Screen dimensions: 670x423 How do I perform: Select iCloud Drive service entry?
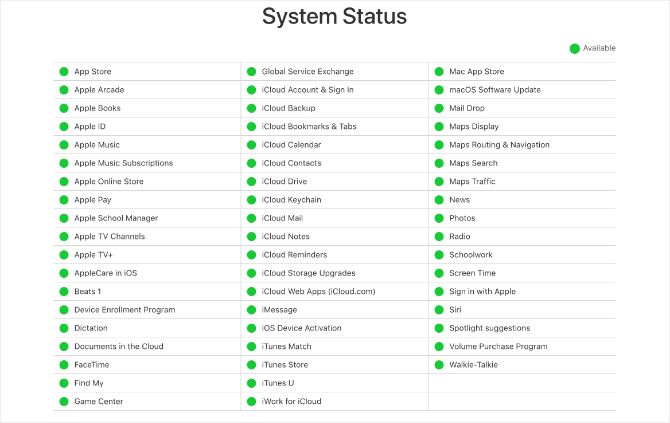pos(284,182)
